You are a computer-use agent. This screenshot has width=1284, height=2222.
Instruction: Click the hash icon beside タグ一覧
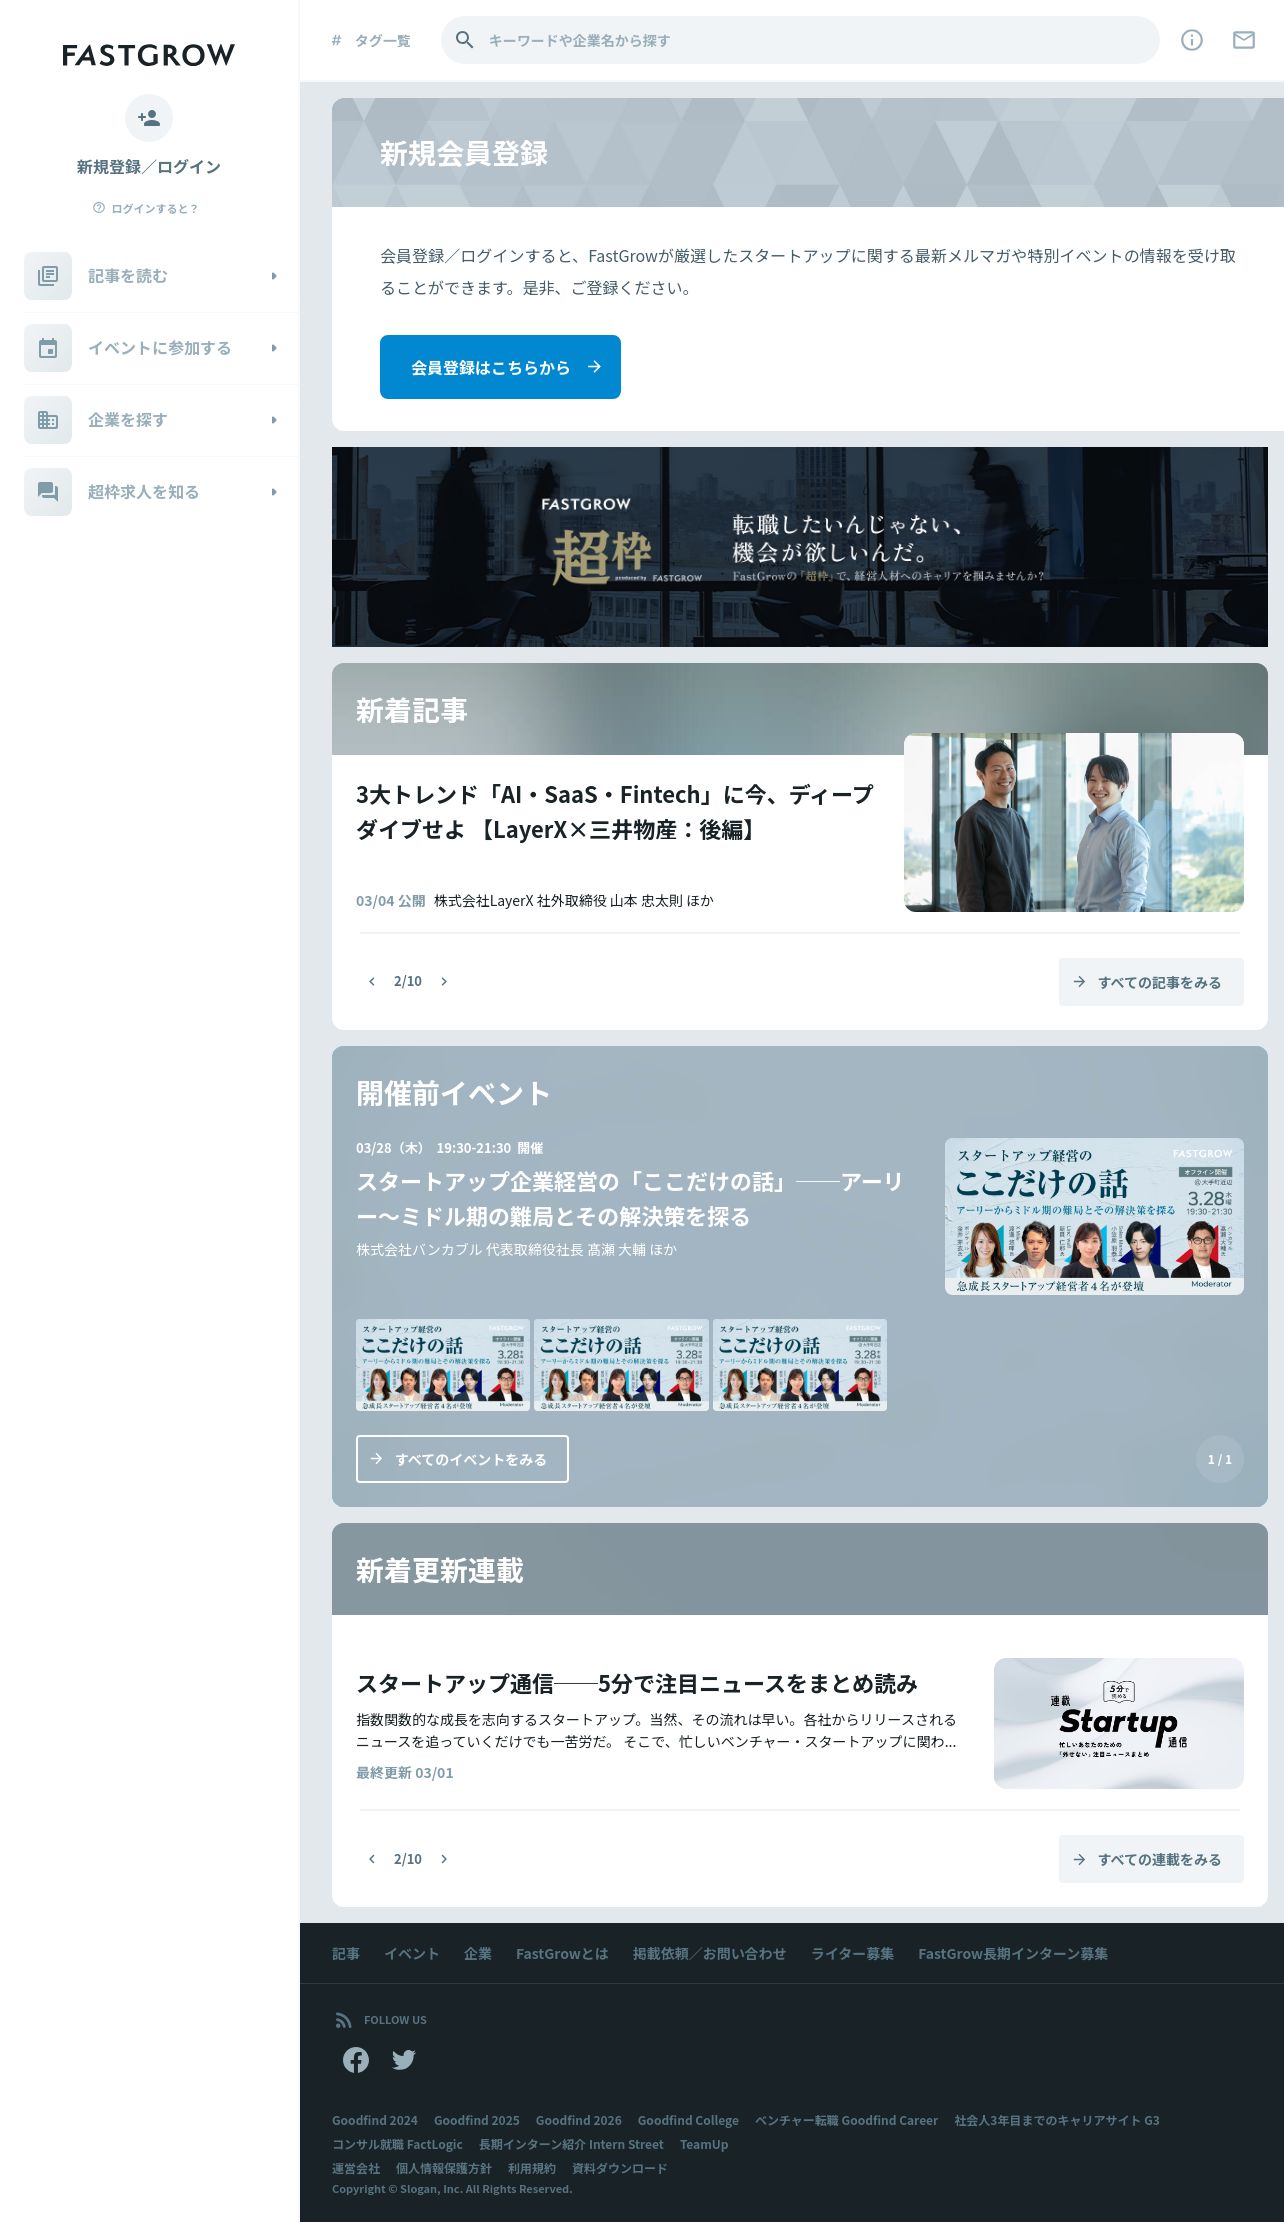coord(336,40)
